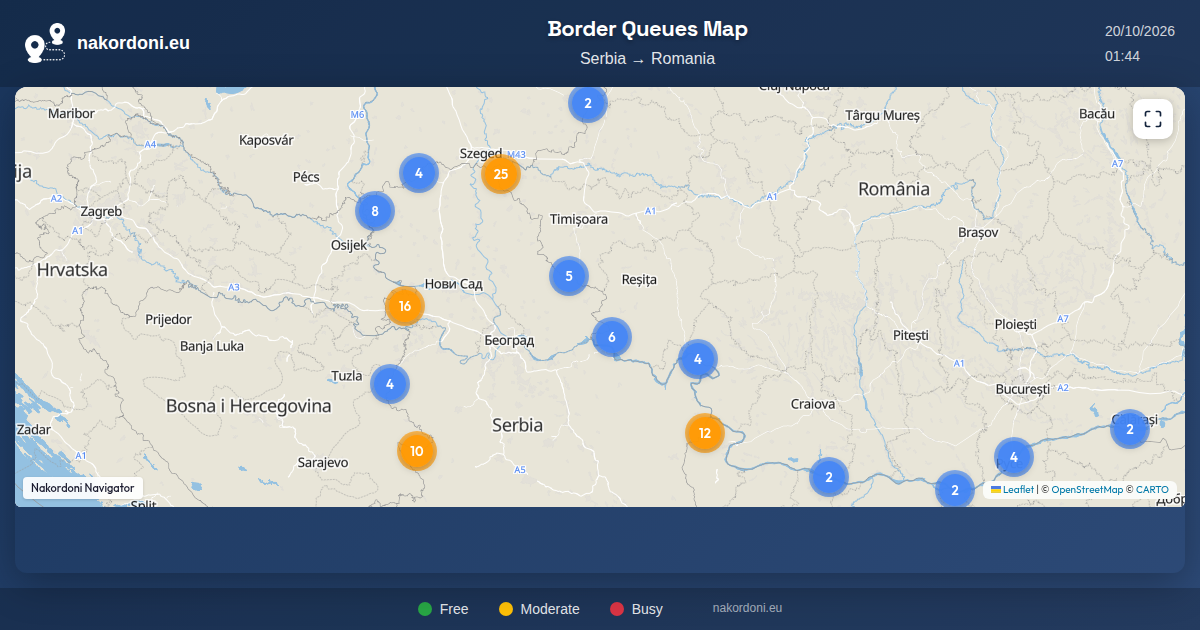Click the Zadar city label
Image resolution: width=1200 pixels, height=630 pixels.
pos(34,429)
